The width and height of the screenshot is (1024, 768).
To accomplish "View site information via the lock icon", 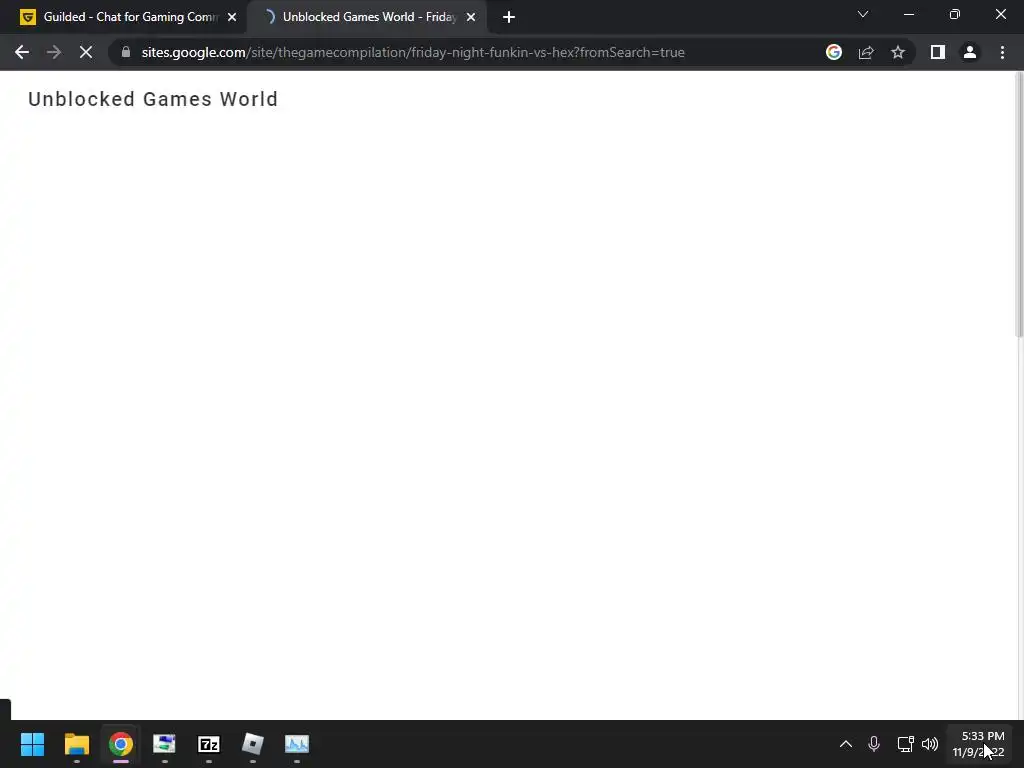I will [x=126, y=52].
